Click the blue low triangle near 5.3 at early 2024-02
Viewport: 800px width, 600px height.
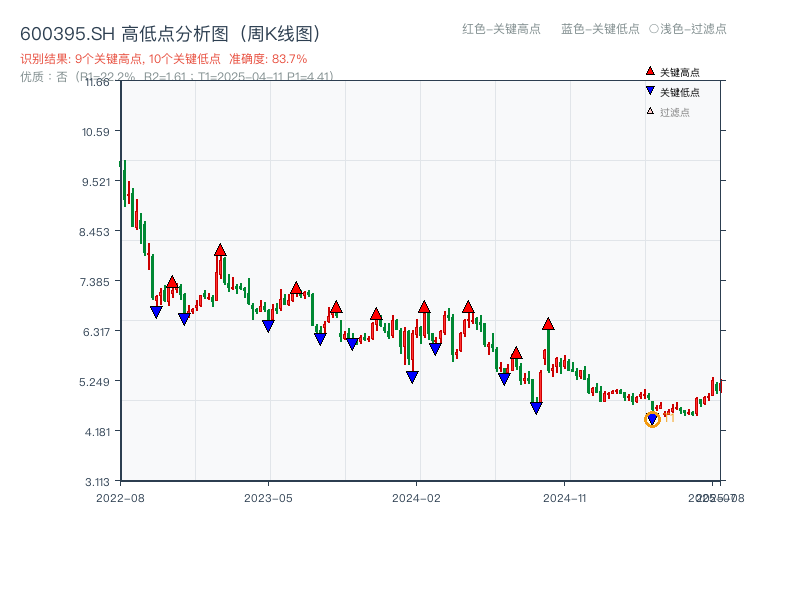click(x=412, y=377)
